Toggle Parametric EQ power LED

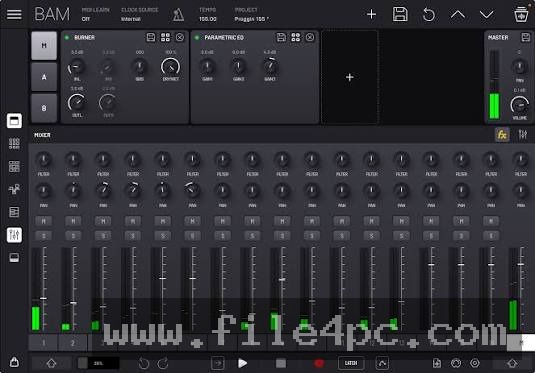click(x=197, y=37)
